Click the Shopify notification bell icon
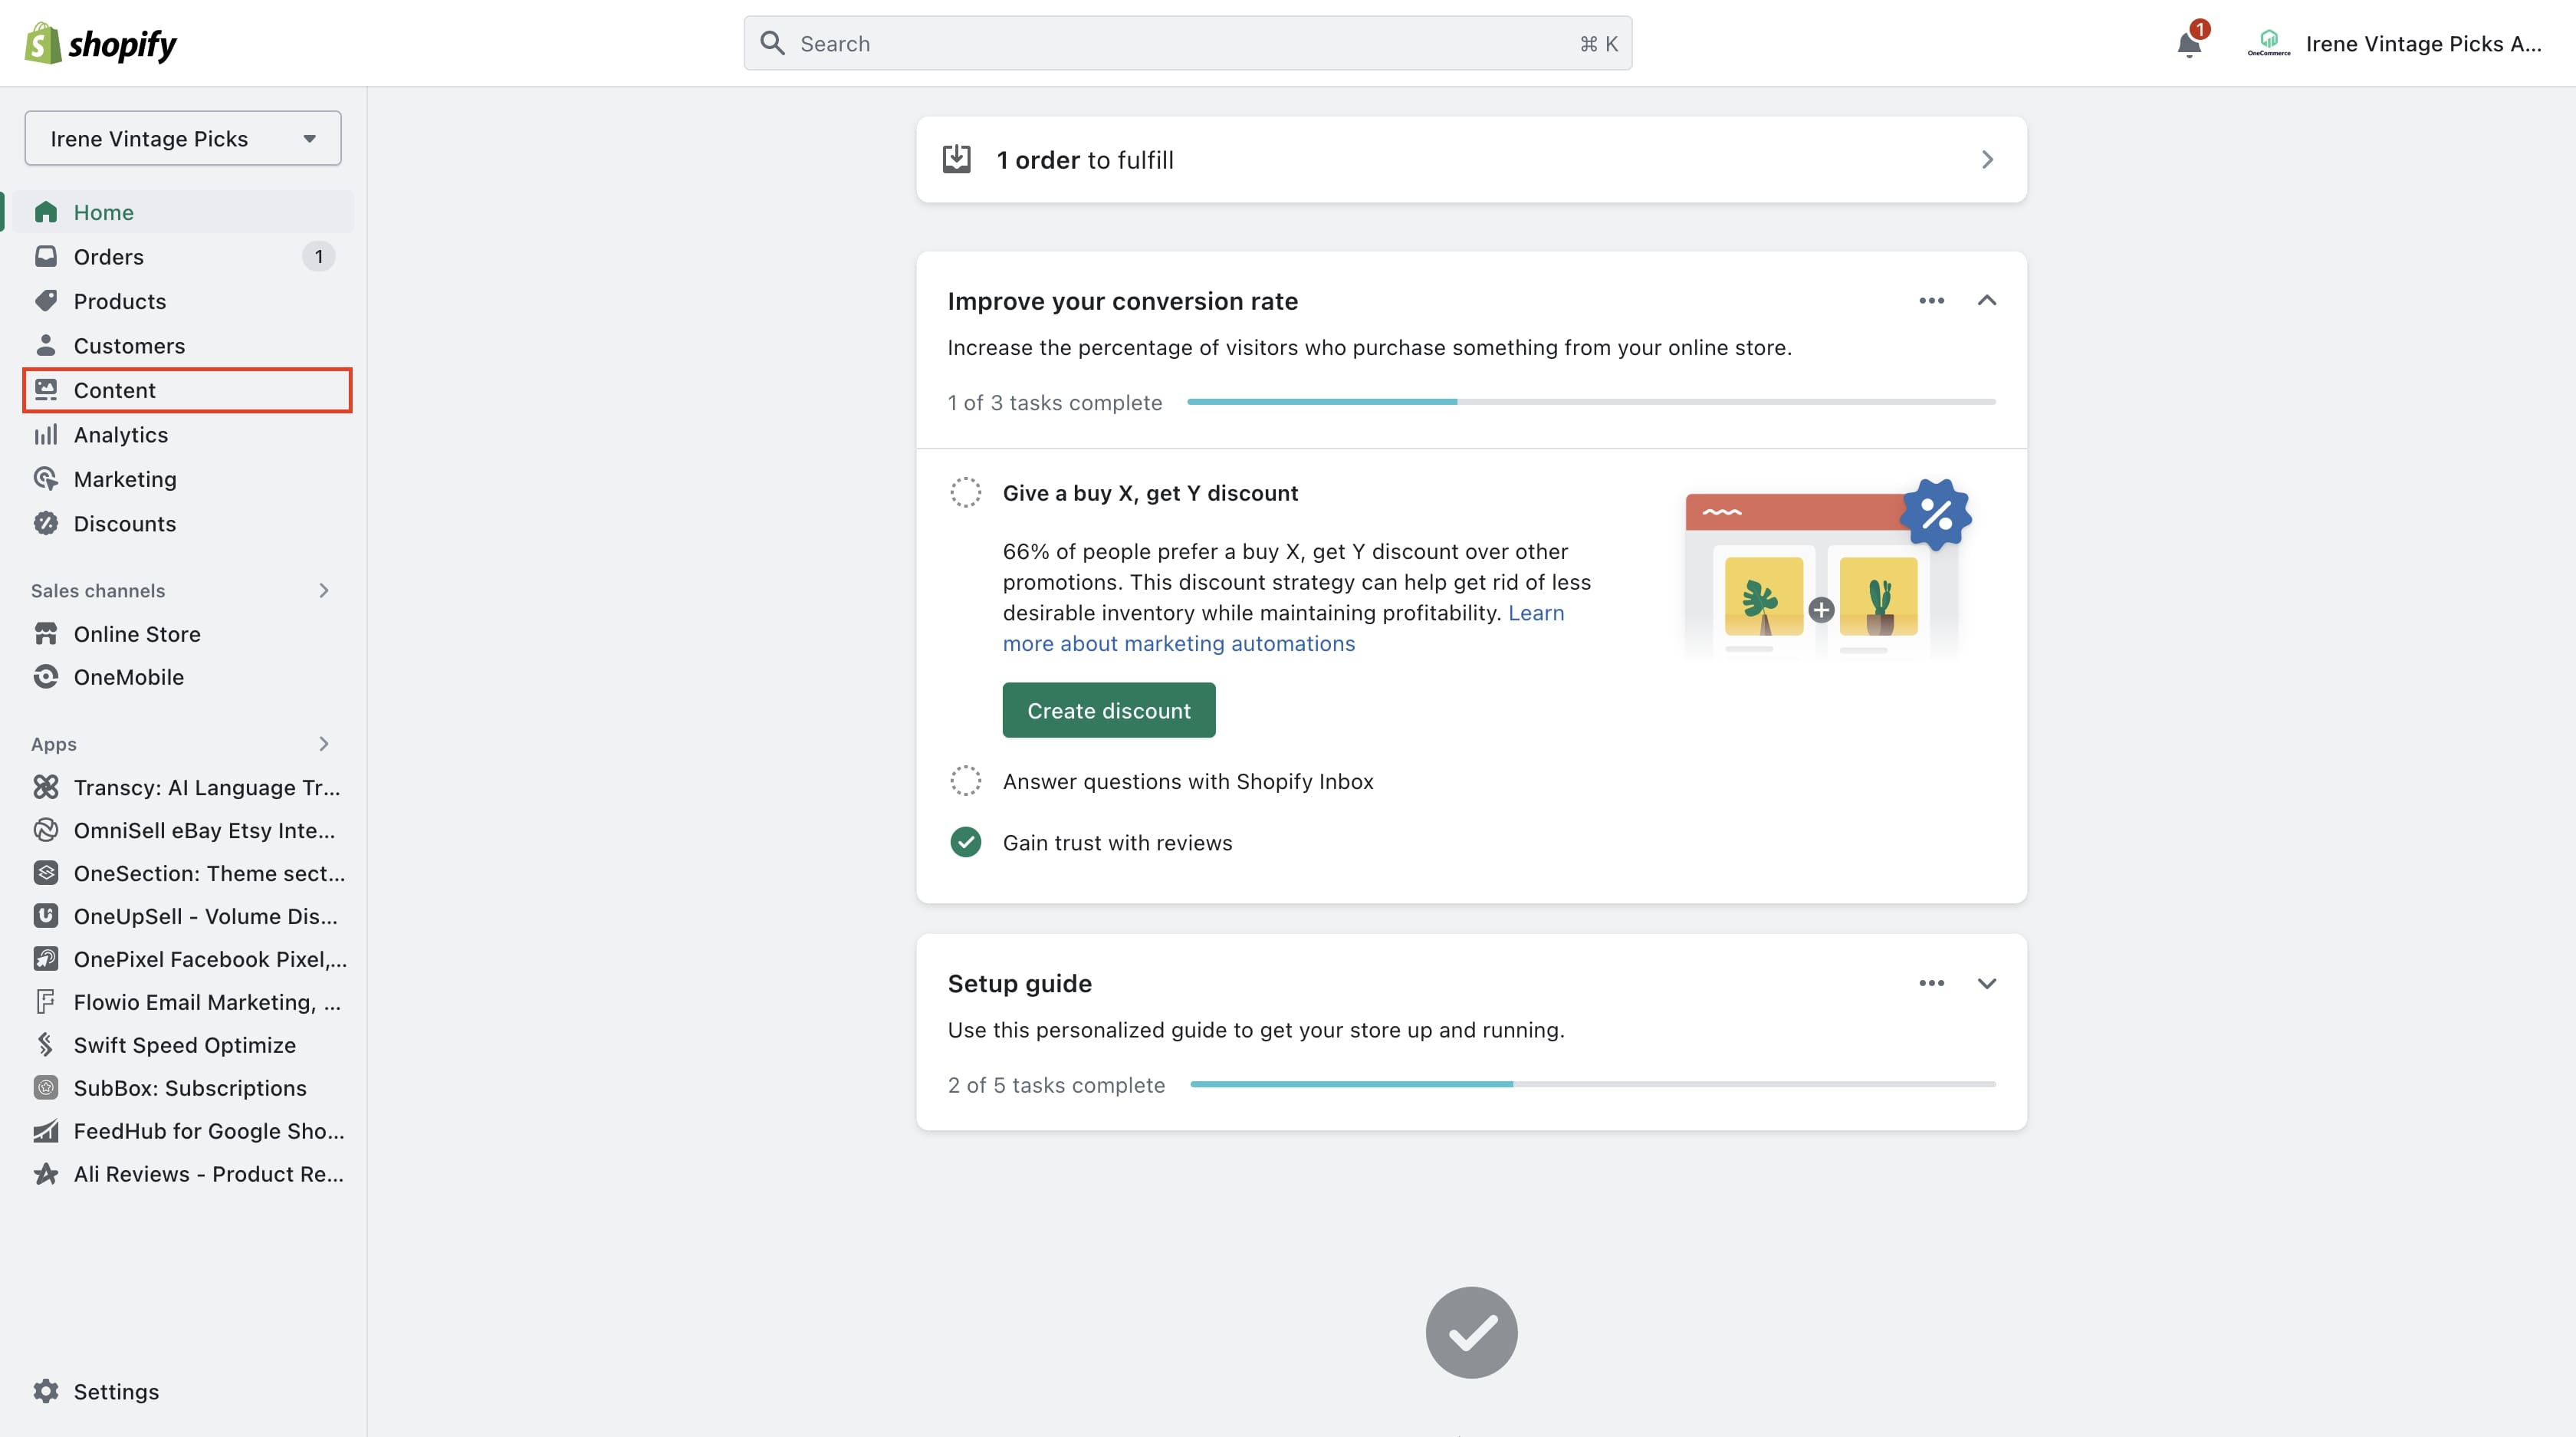The width and height of the screenshot is (2576, 1437). point(2190,39)
